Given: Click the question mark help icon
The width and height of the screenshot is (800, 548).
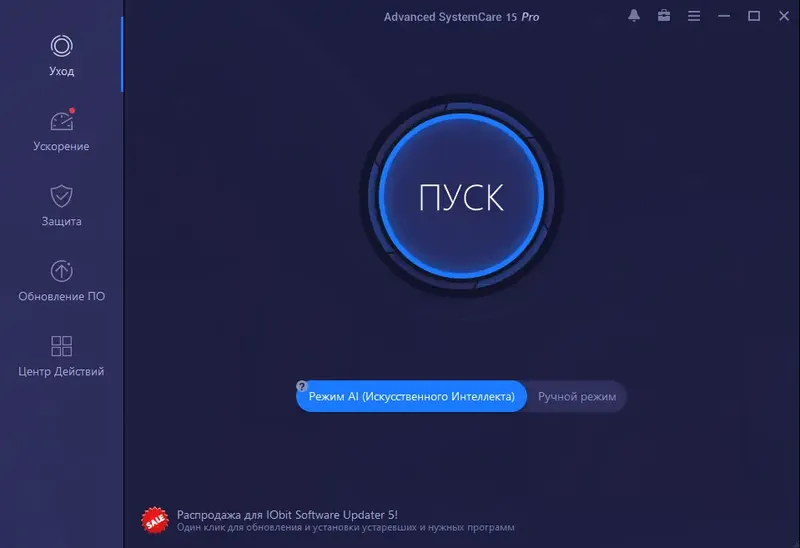Looking at the screenshot, I should (302, 386).
